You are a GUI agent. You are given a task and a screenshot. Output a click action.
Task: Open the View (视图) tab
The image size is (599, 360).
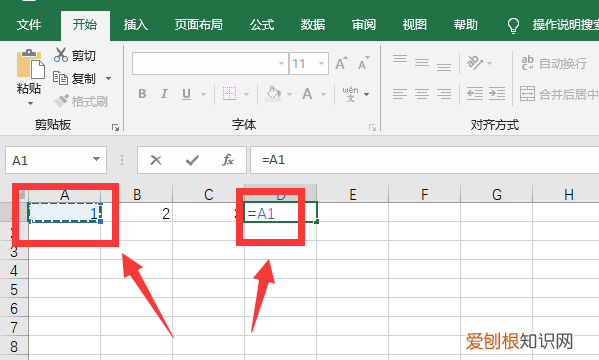[x=415, y=25]
